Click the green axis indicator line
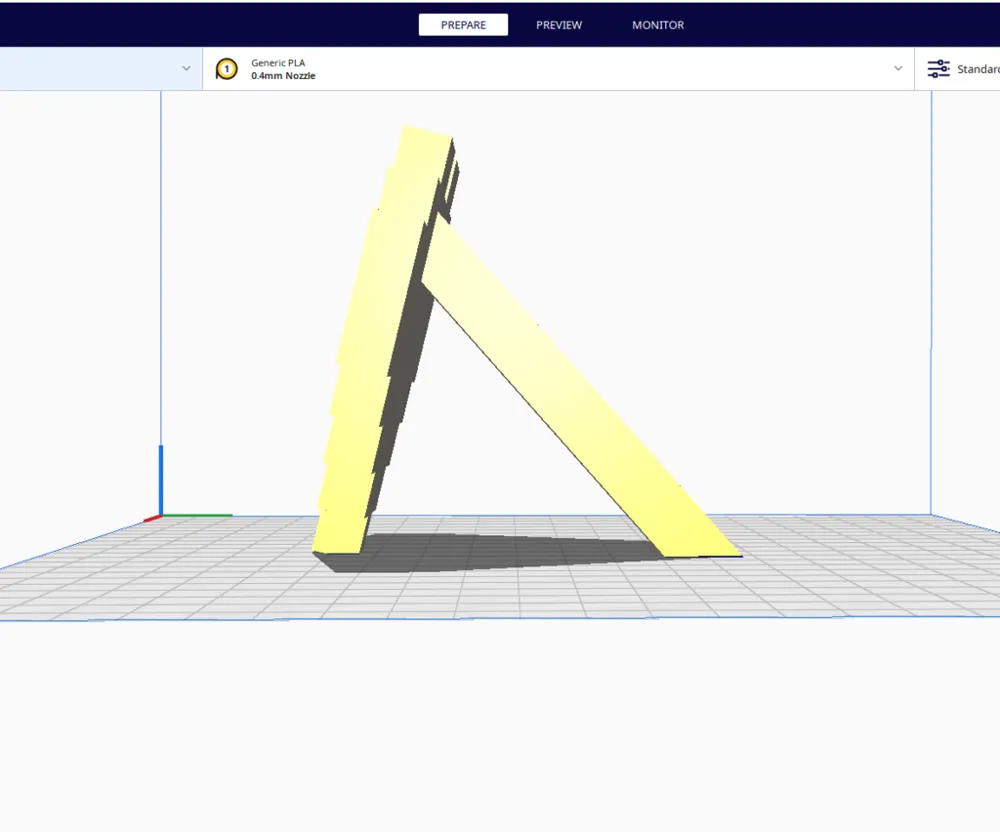 196,515
